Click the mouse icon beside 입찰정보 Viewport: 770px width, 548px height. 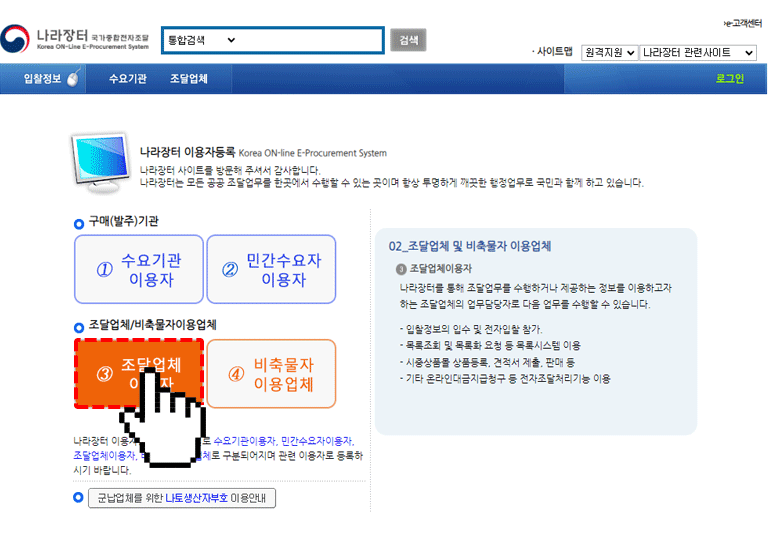click(x=73, y=78)
